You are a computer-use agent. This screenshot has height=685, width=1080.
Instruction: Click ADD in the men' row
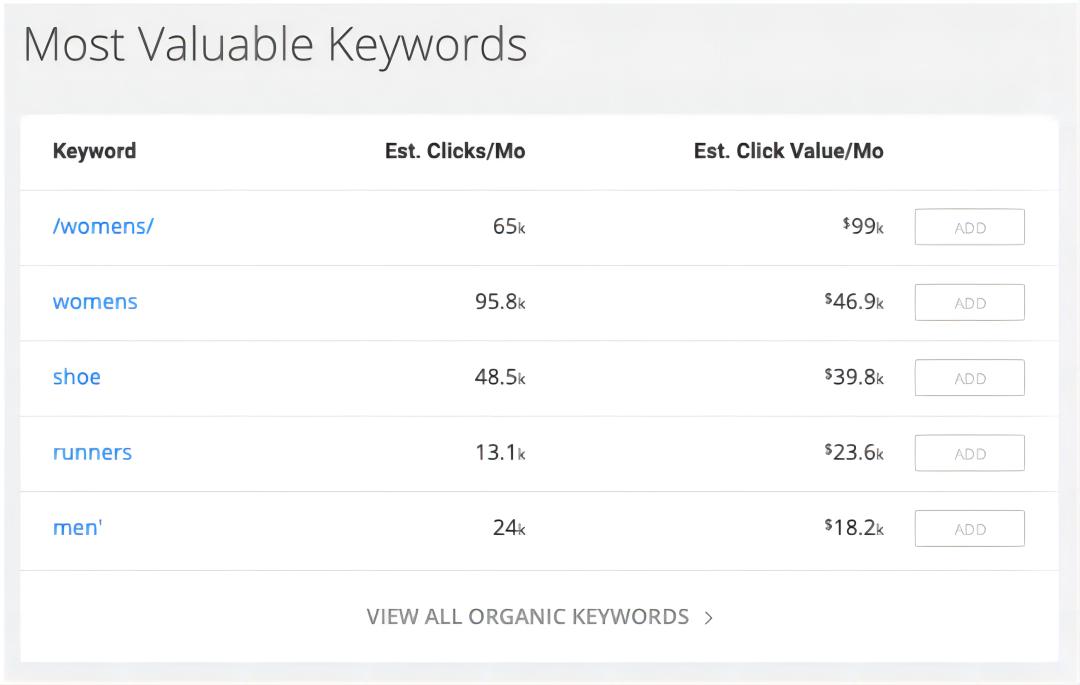click(x=969, y=529)
